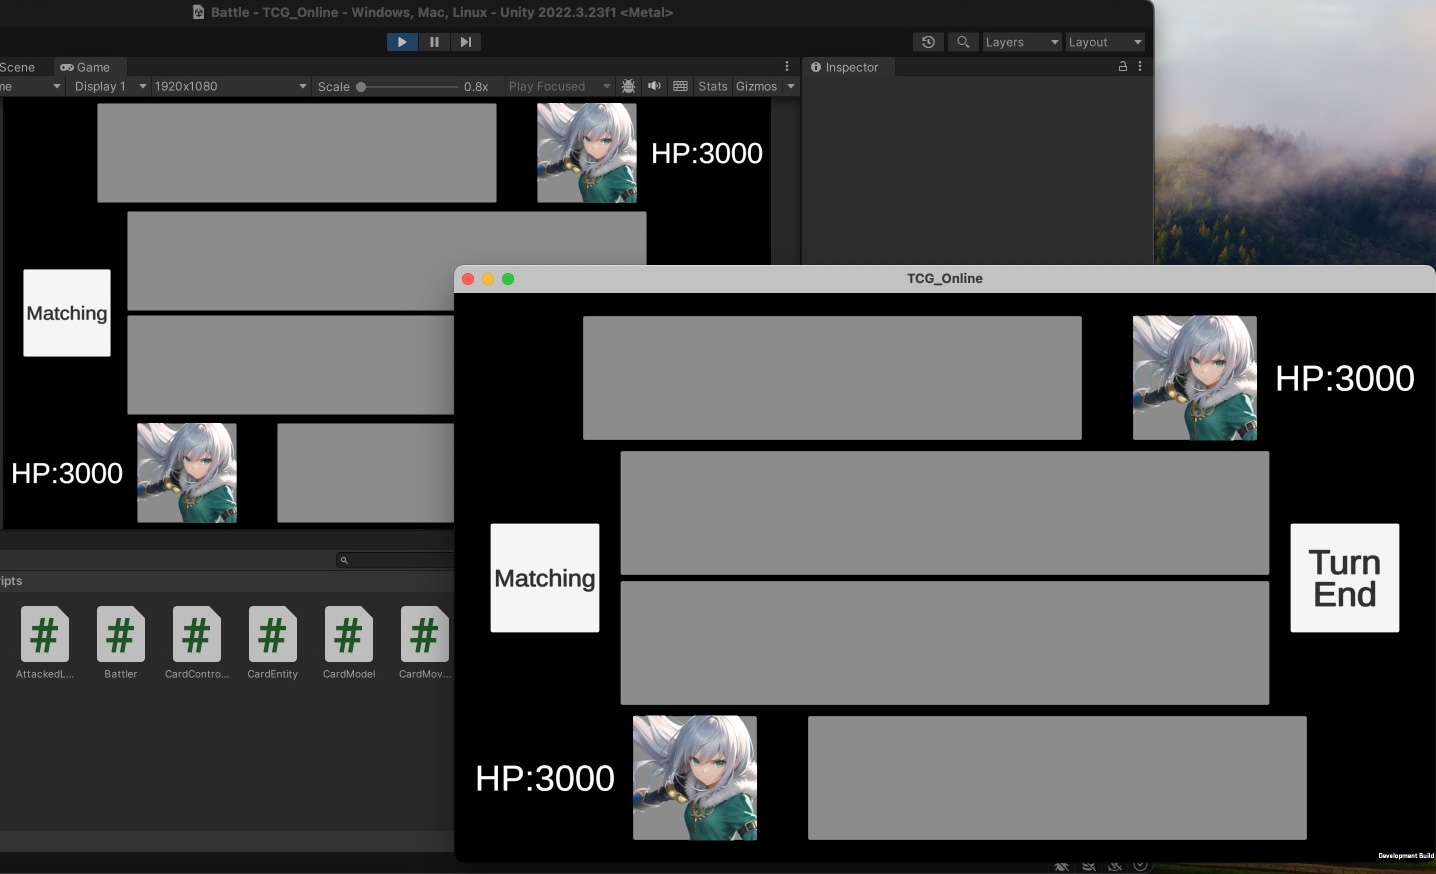Open the 1920x1080 resolution dropdown
This screenshot has height=874, width=1436.
[x=230, y=86]
